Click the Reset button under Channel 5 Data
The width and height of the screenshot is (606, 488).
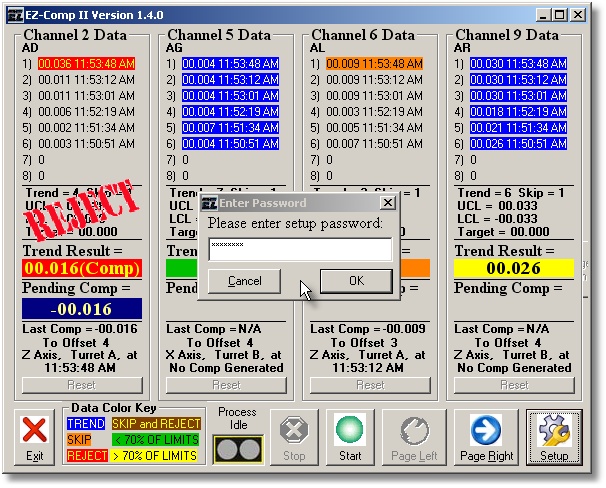tap(226, 385)
